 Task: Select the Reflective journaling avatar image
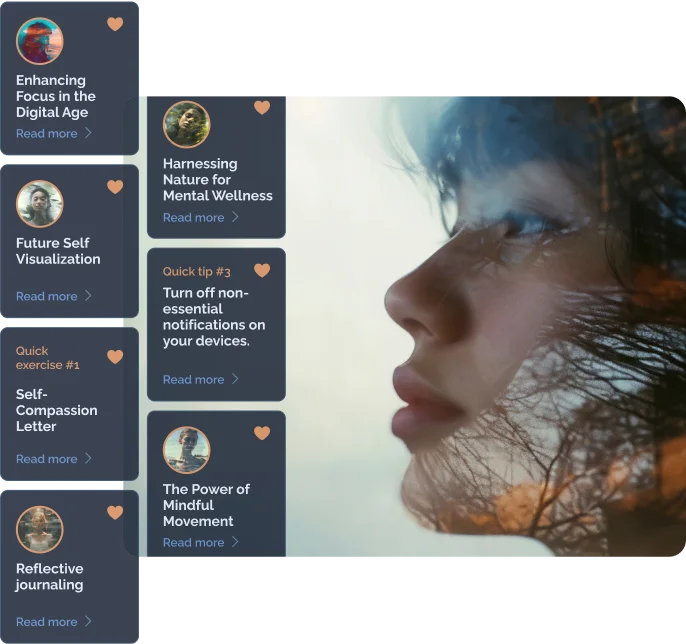(40, 530)
